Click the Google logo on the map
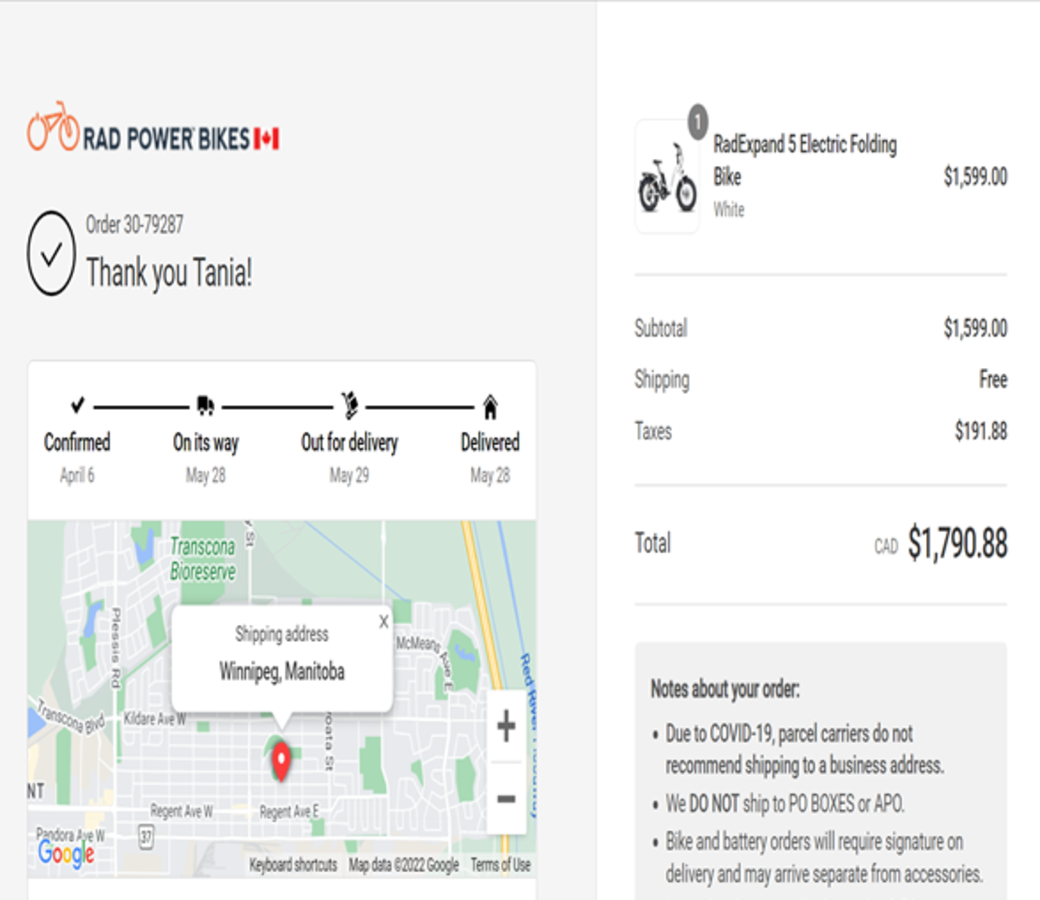Viewport: 1040px width, 900px height. coord(66,853)
